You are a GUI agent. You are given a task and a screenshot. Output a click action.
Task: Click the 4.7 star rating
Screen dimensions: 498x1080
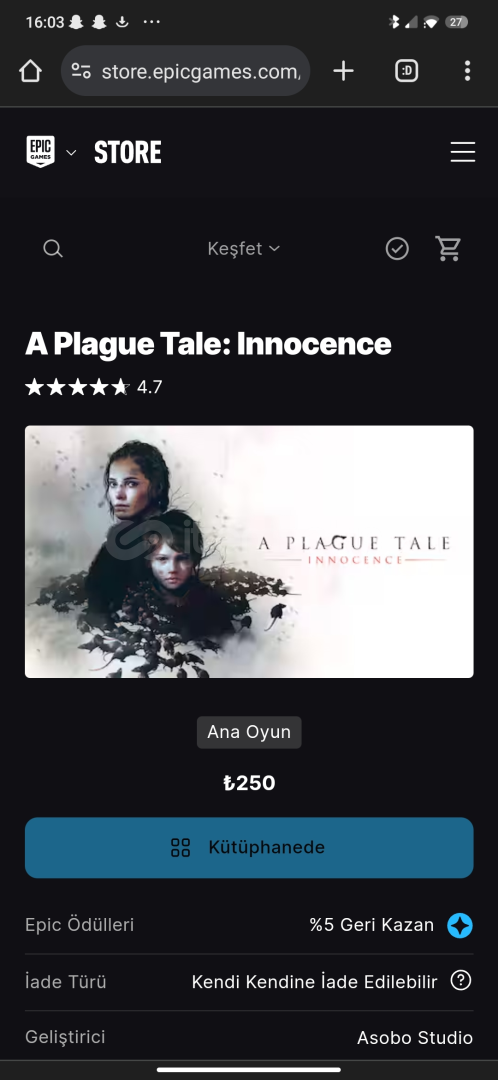(94, 387)
